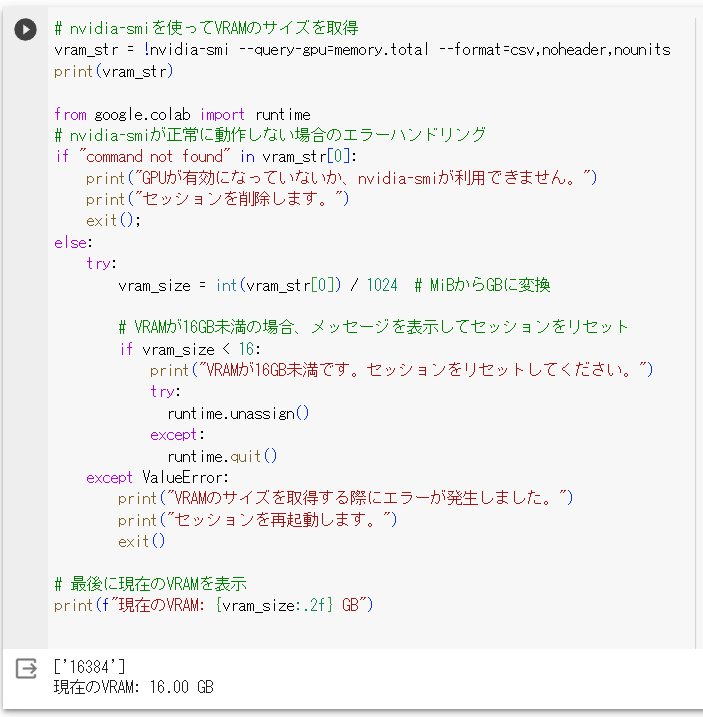This screenshot has height=717, width=703.
Task: Click the 'exit();' line
Action: tap(113, 221)
